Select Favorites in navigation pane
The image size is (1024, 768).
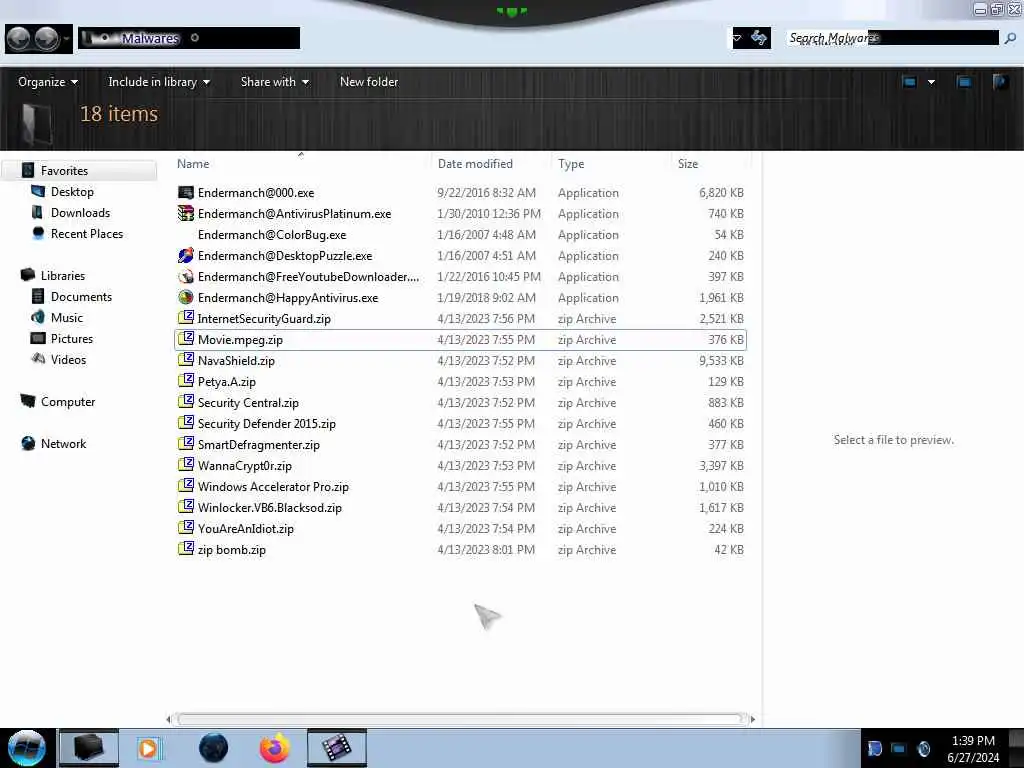(x=64, y=170)
